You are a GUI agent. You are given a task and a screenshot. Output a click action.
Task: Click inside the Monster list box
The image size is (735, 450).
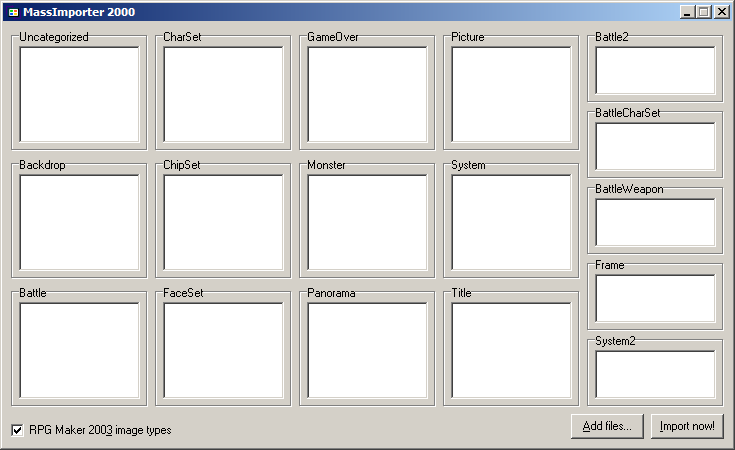pos(367,222)
